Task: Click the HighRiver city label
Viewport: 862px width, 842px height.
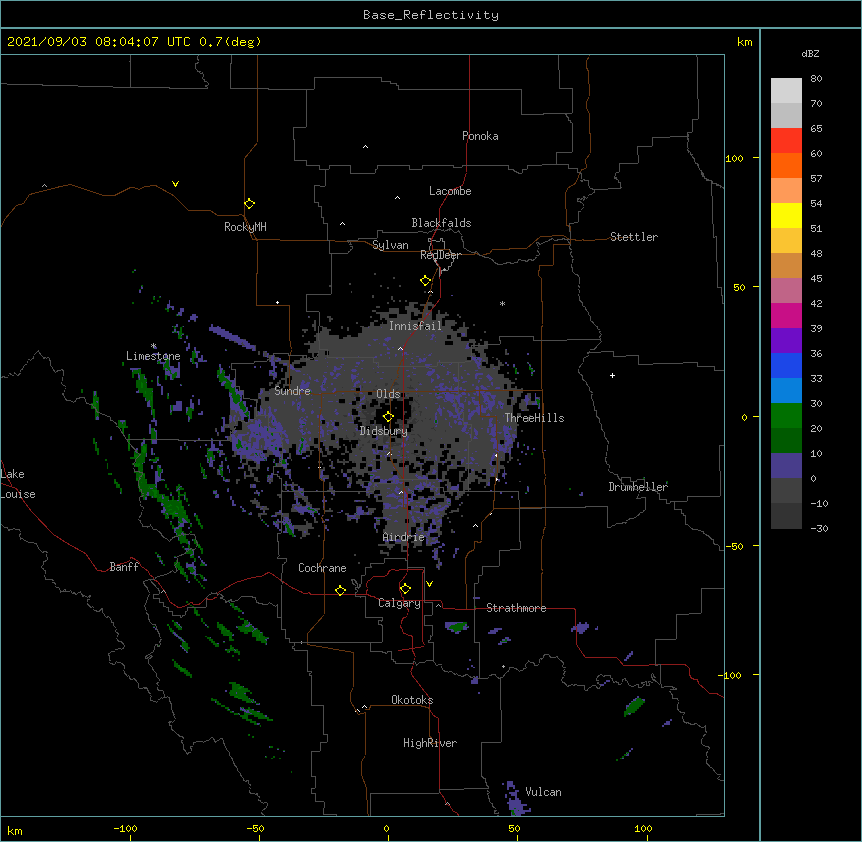Action: [430, 743]
